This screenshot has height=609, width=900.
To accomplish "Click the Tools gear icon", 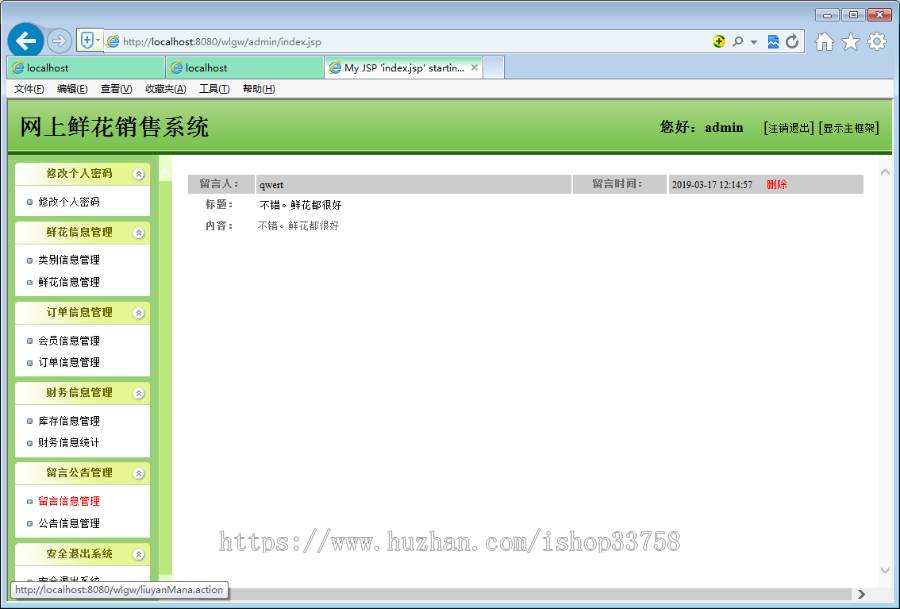I will coord(877,42).
